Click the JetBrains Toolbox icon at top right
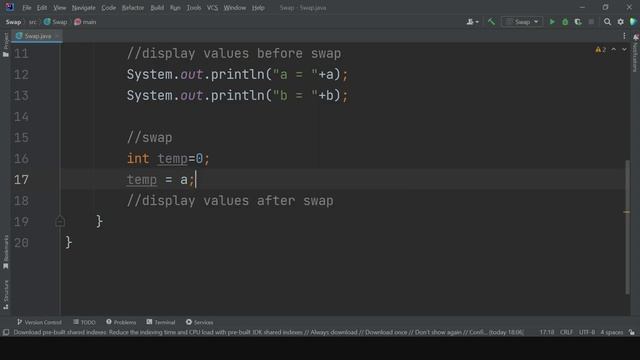 [633, 22]
